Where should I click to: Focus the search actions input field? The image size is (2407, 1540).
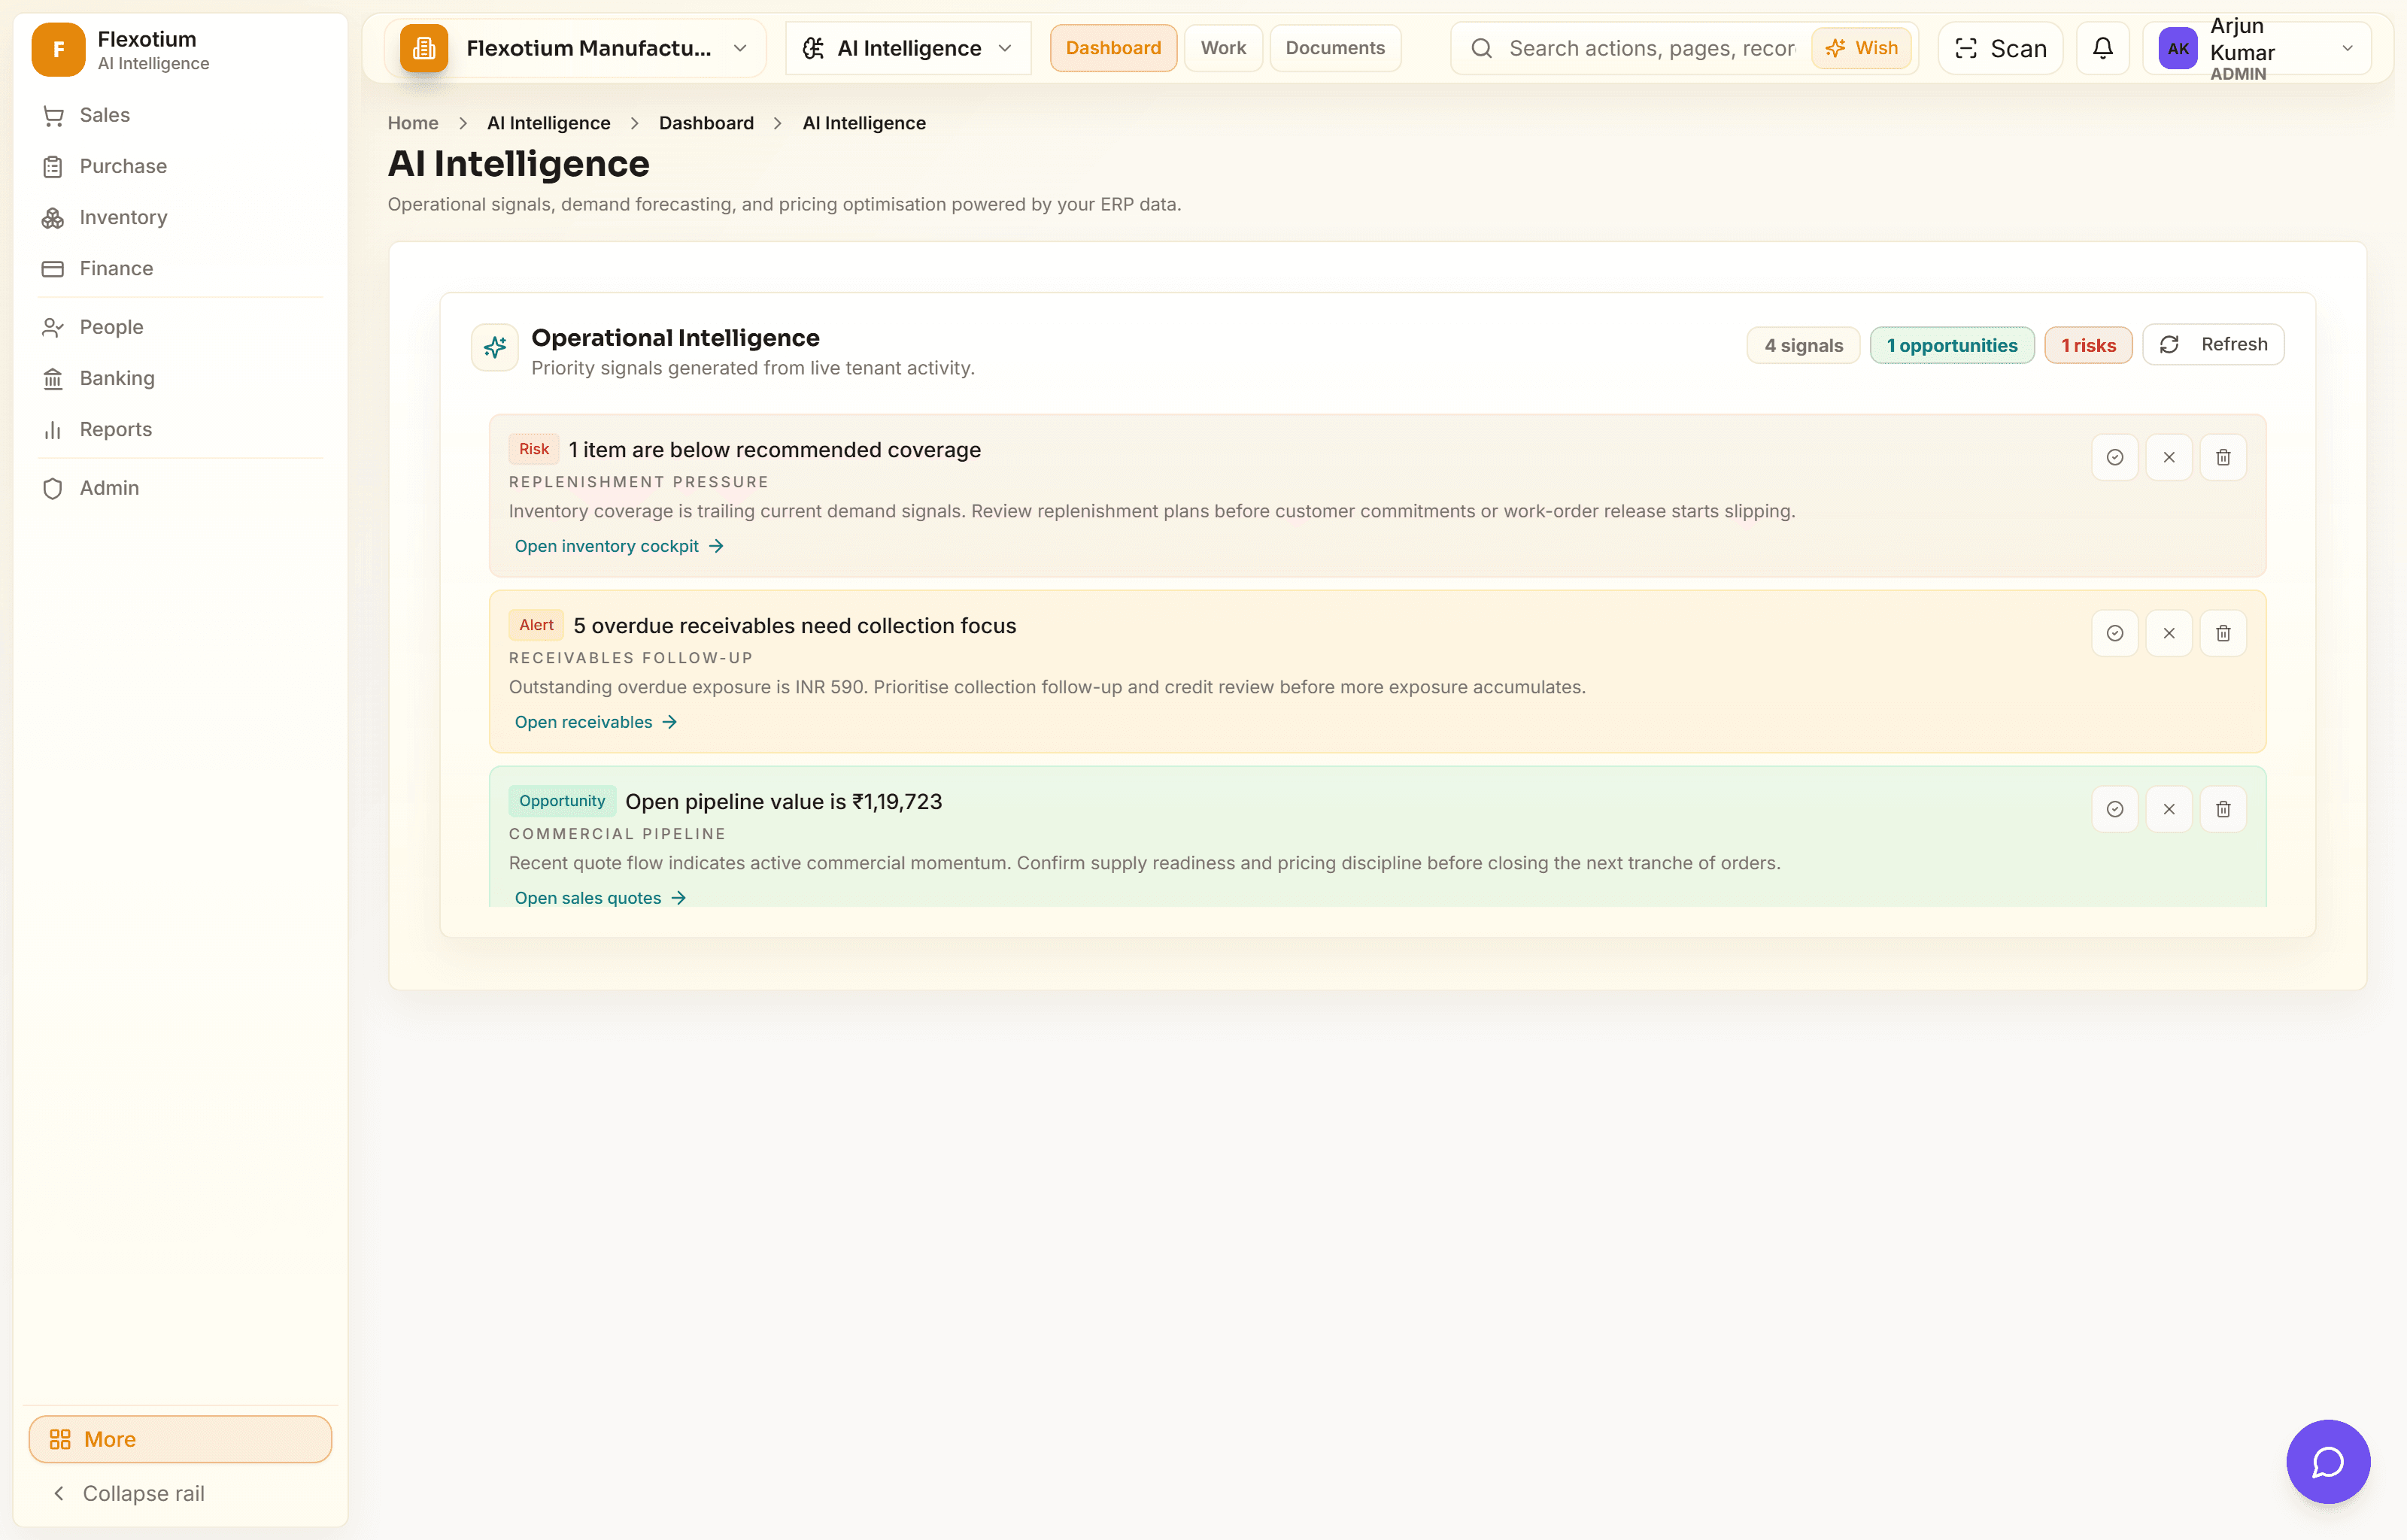1651,48
